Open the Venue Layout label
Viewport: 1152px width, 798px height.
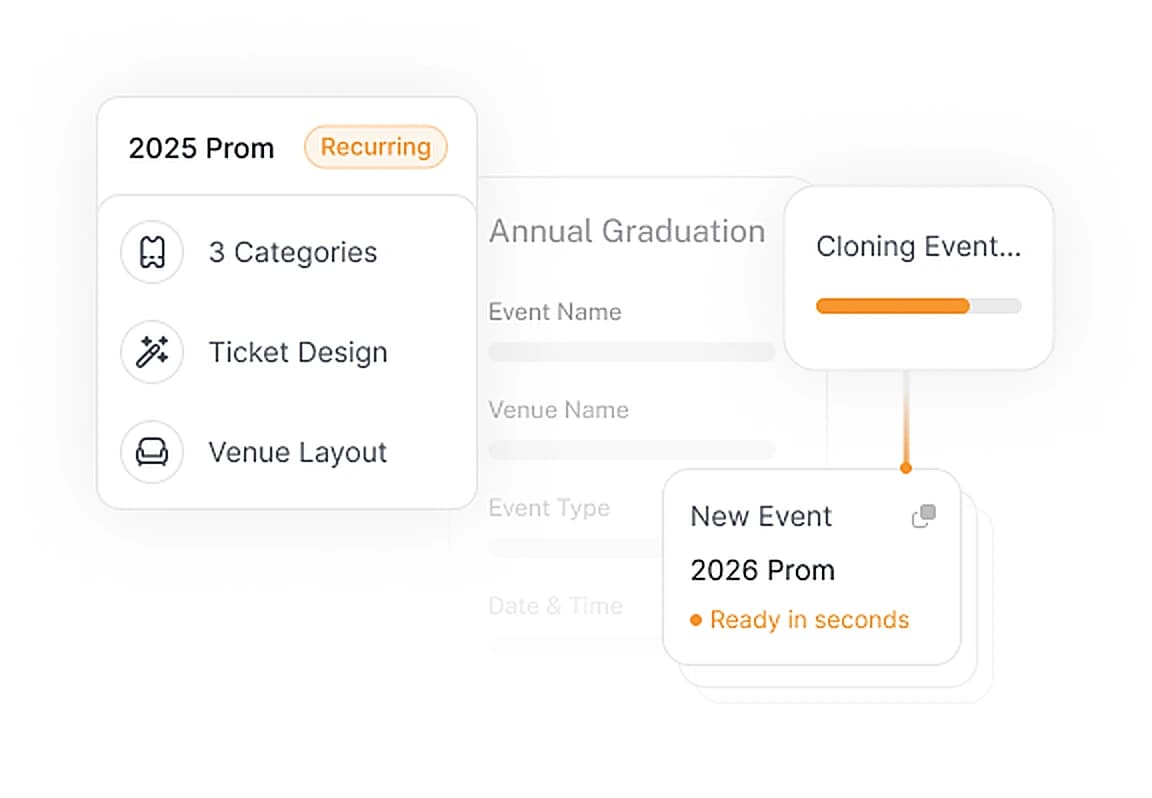click(x=298, y=453)
